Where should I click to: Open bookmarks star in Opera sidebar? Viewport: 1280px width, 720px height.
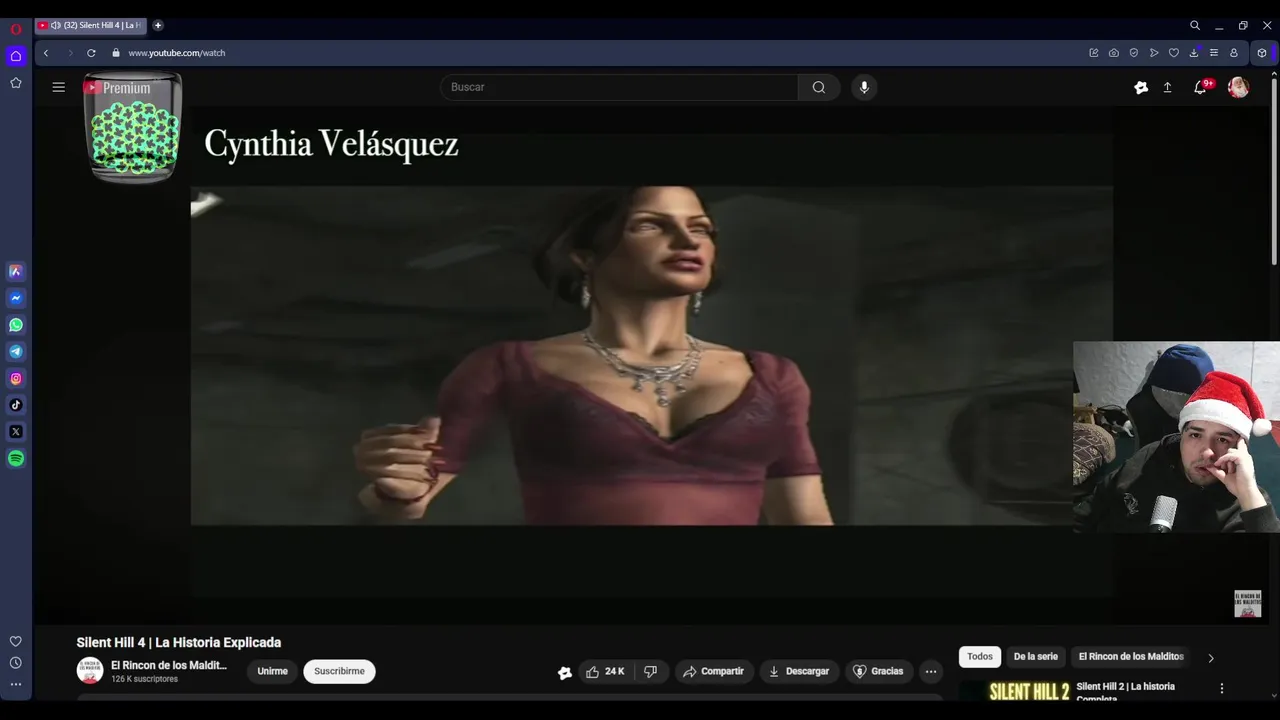coord(16,83)
